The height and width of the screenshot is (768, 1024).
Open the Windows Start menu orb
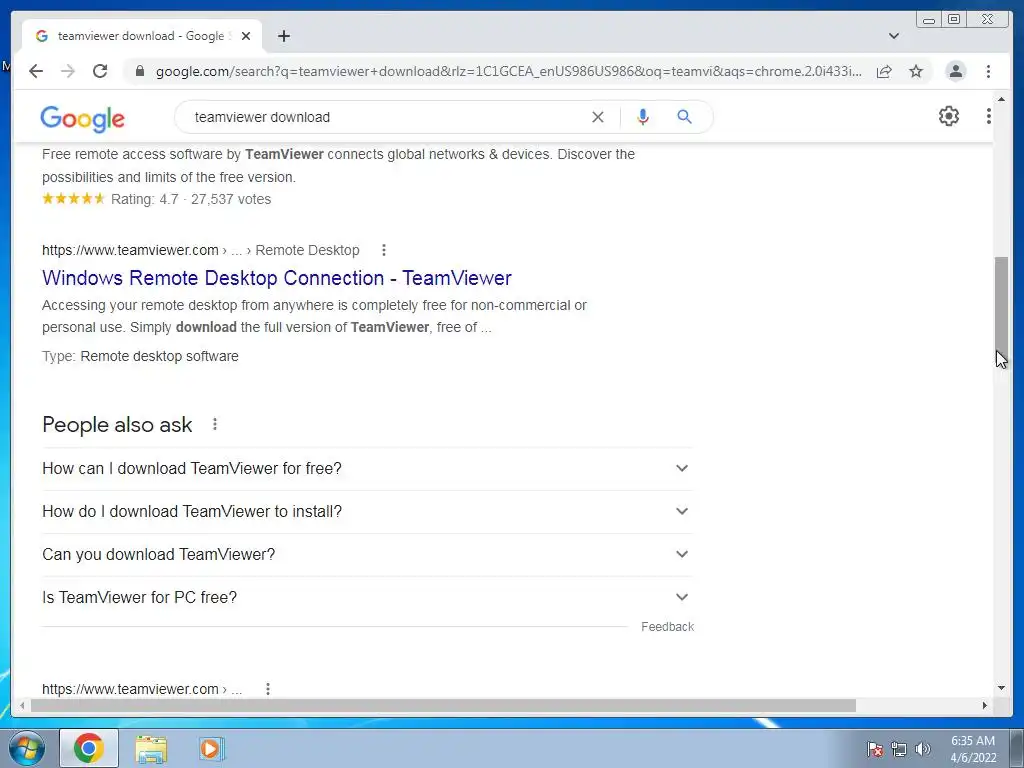click(x=27, y=748)
